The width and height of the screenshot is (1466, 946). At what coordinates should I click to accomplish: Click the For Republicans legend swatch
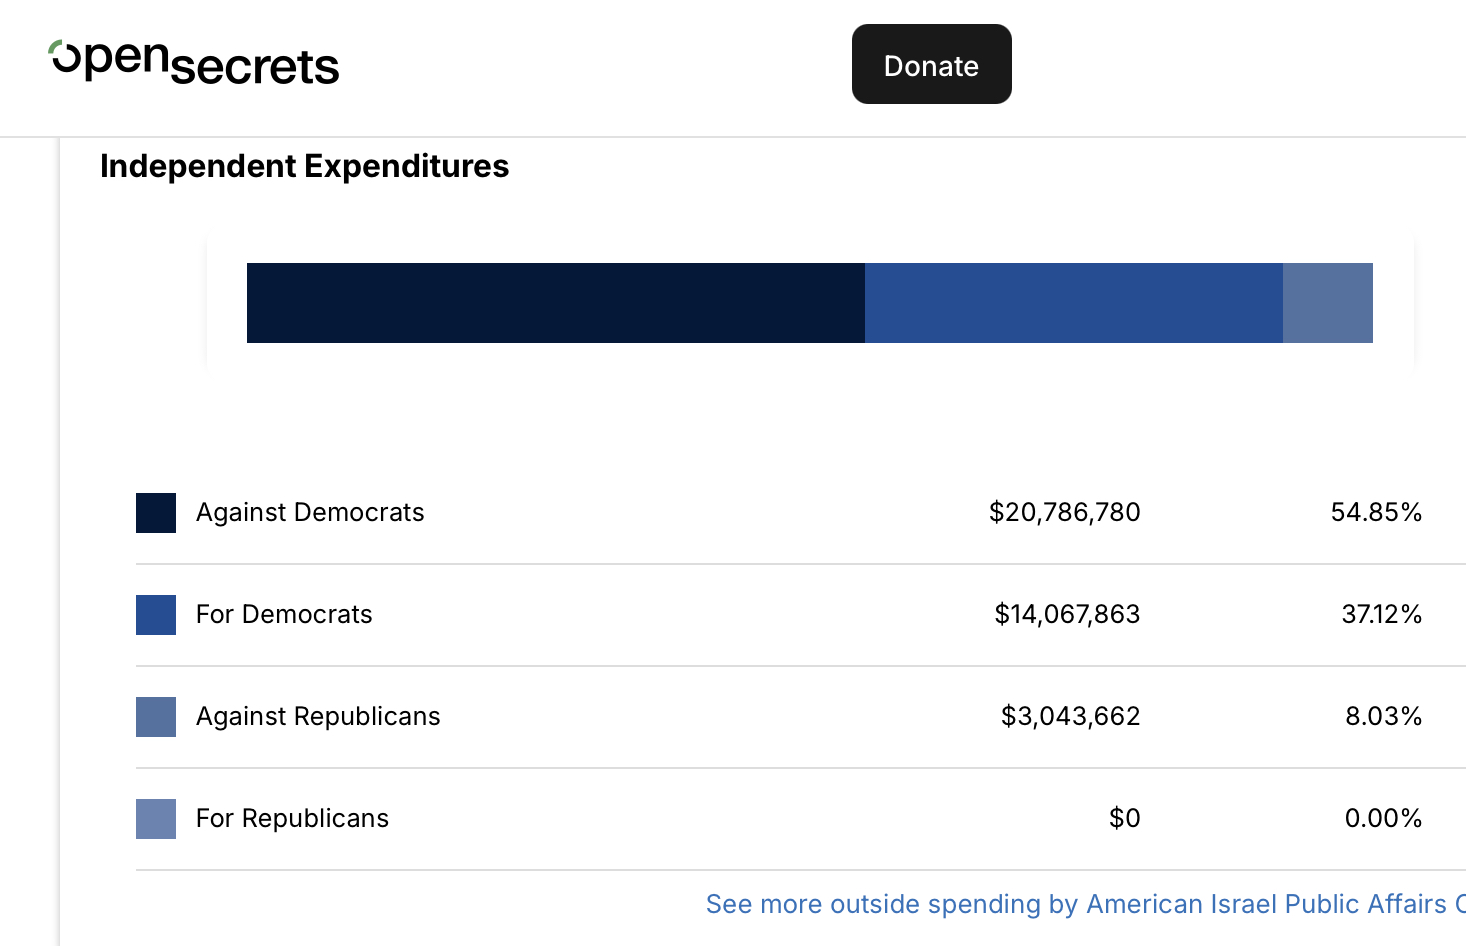[156, 819]
